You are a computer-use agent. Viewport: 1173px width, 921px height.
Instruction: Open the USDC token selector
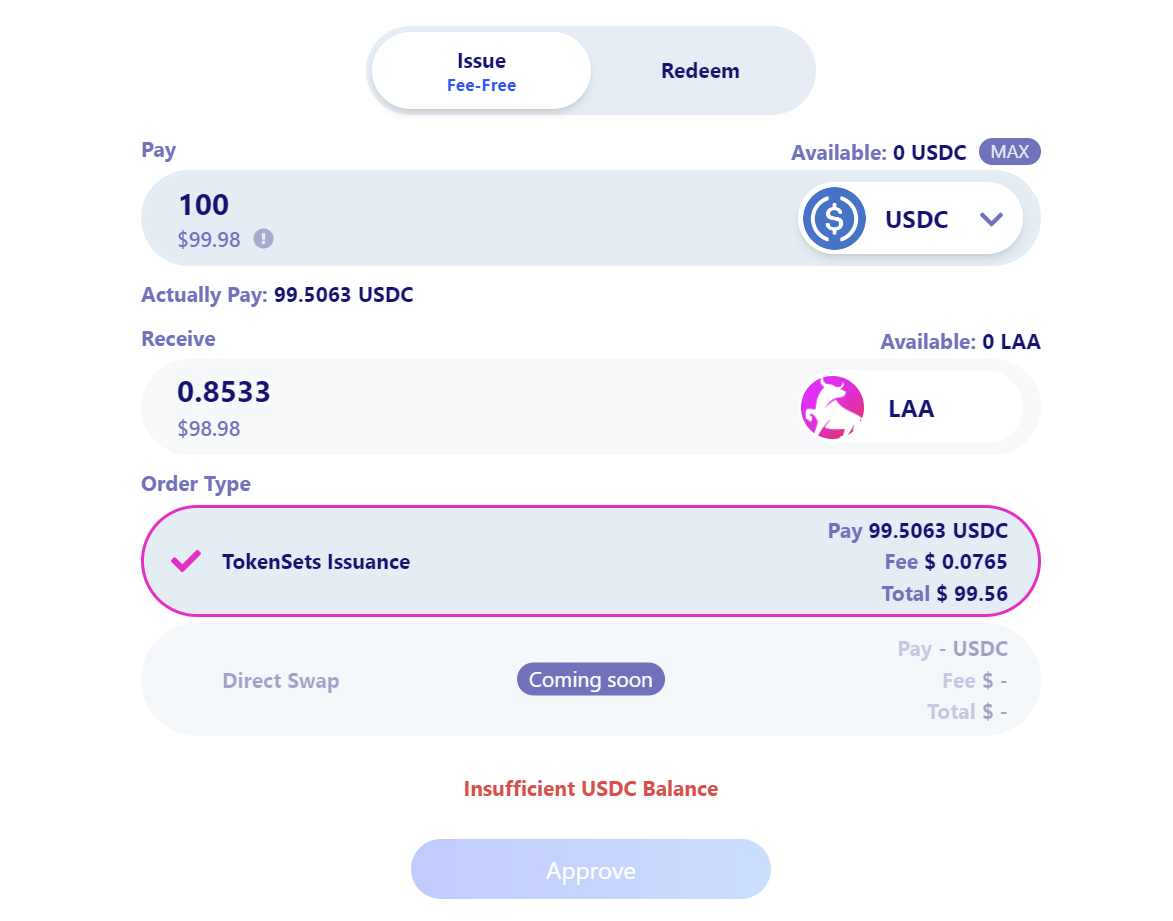click(x=910, y=218)
